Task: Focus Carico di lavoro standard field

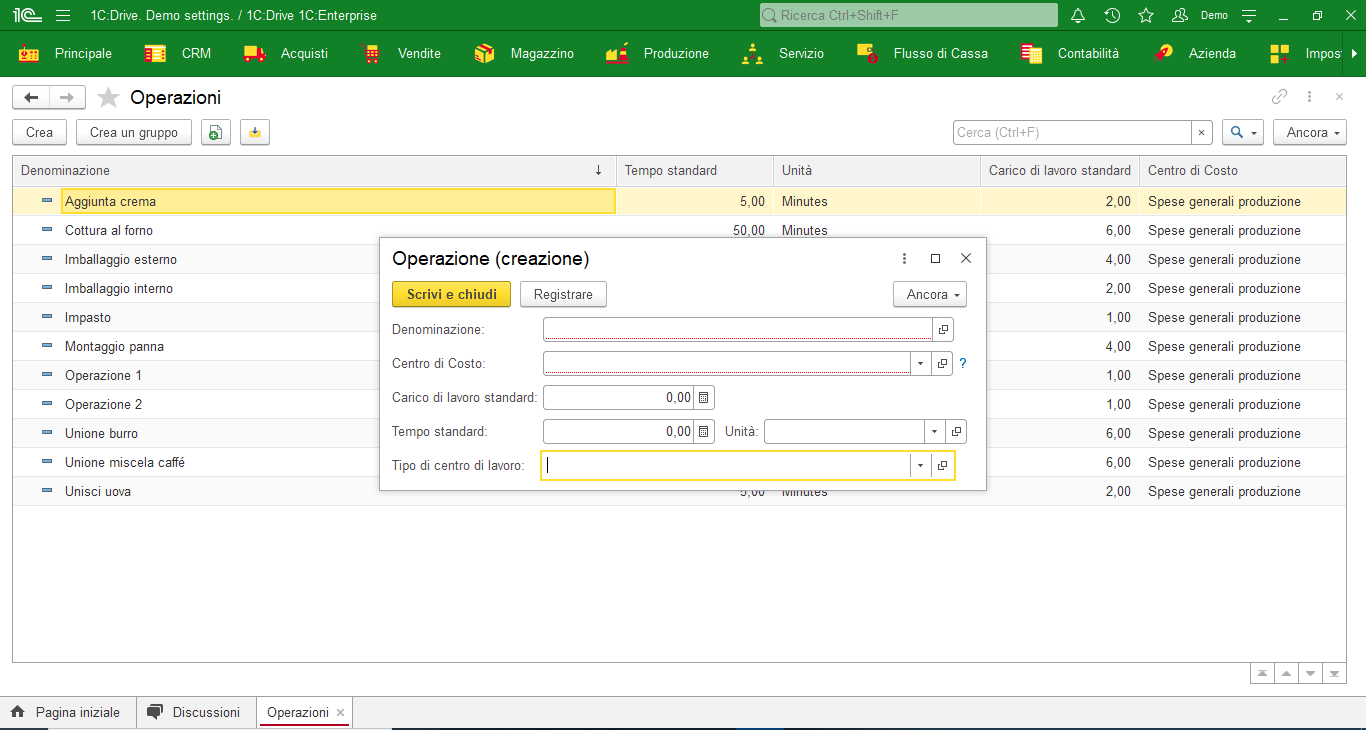Action: [619, 397]
